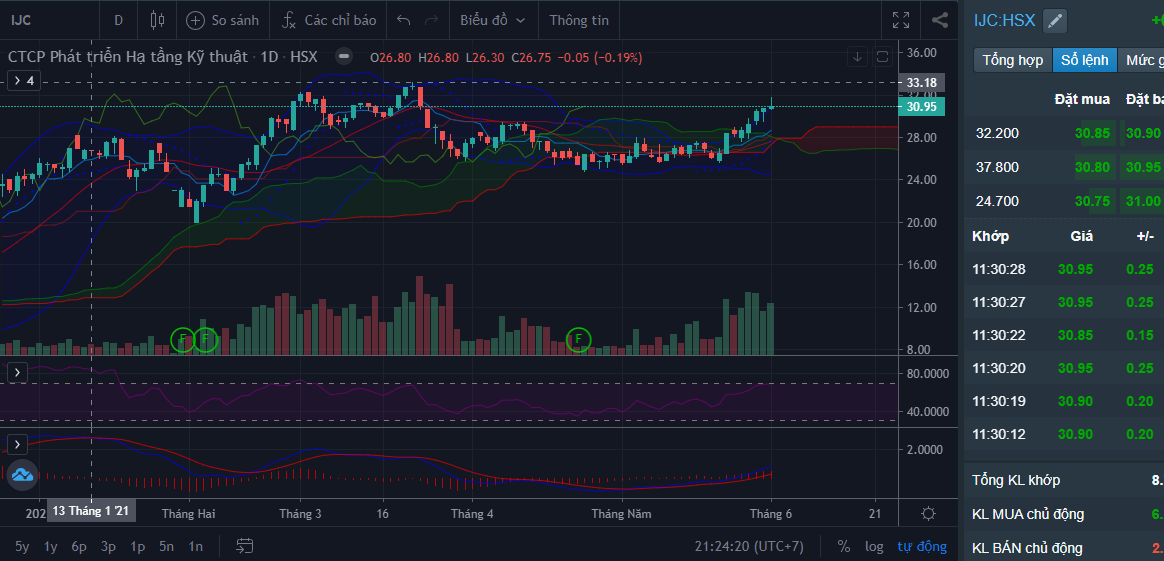Screen dimensions: 1164x561
Task: Undo the last chart action
Action: pyautogui.click(x=404, y=20)
